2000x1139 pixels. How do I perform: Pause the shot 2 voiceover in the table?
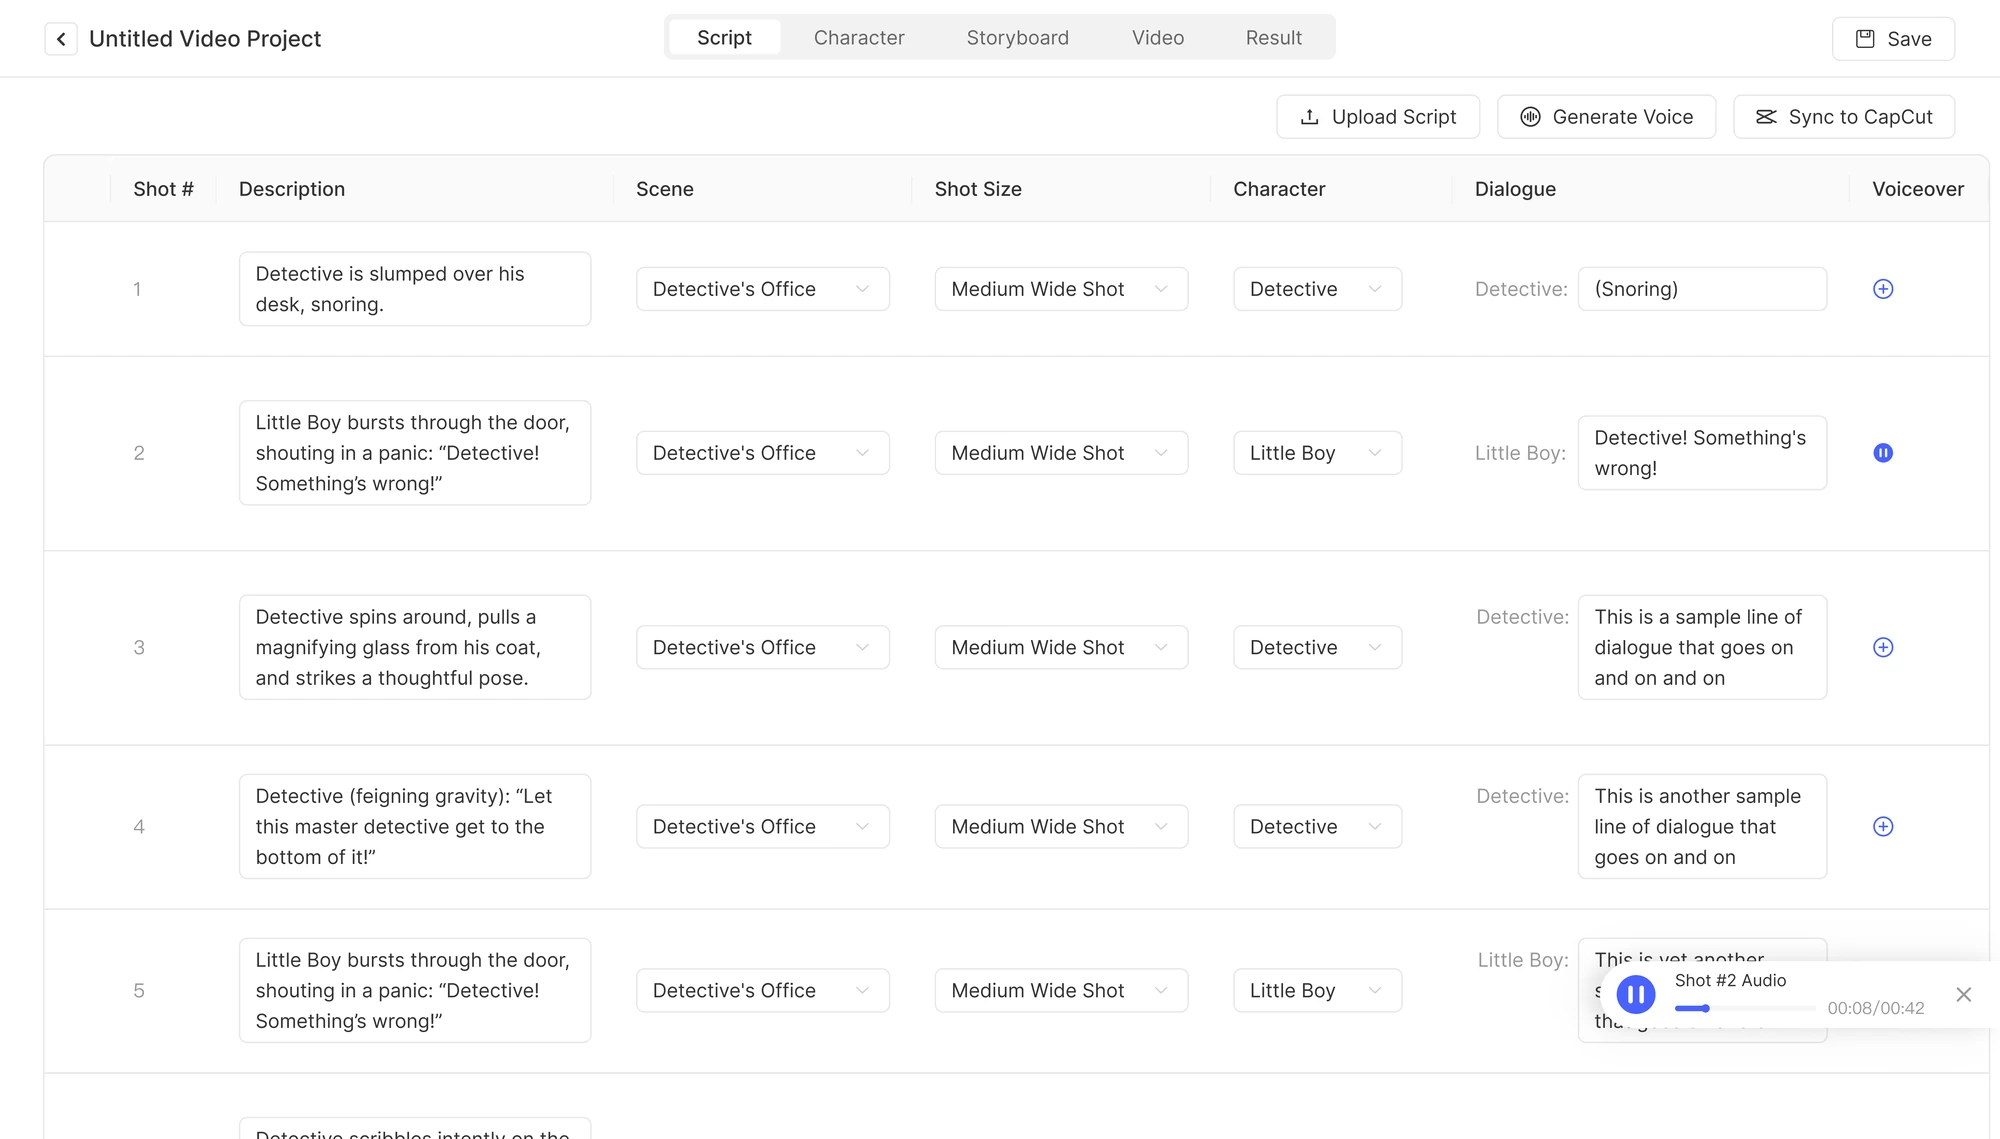[x=1883, y=453]
